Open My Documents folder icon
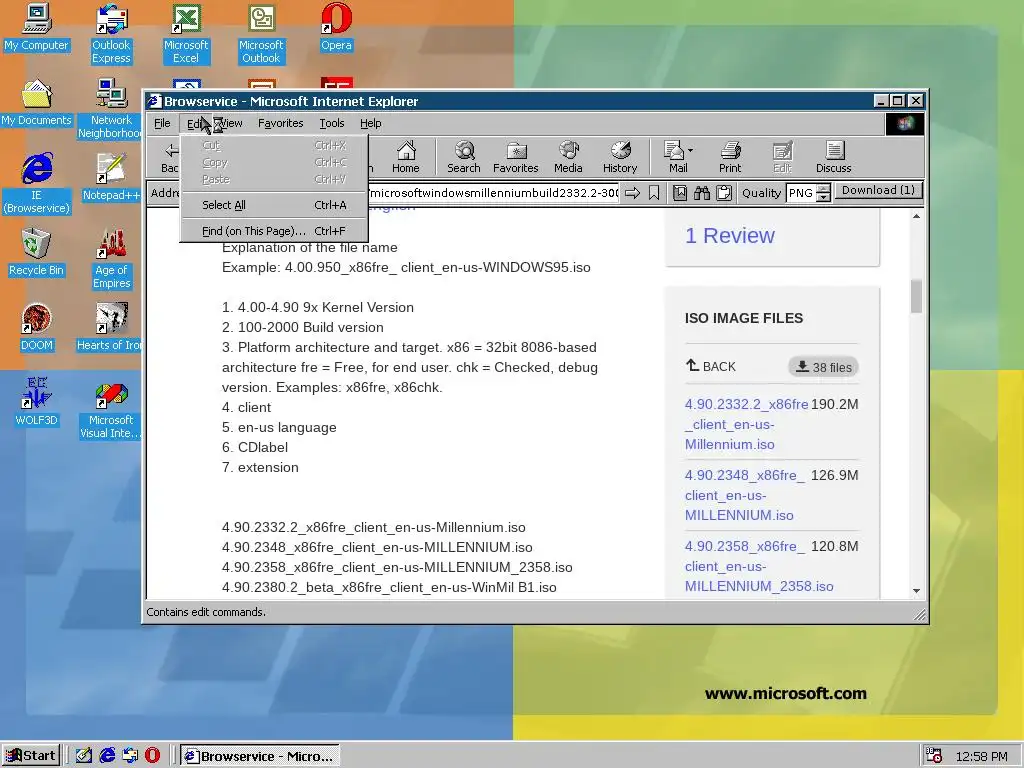 pos(37,103)
